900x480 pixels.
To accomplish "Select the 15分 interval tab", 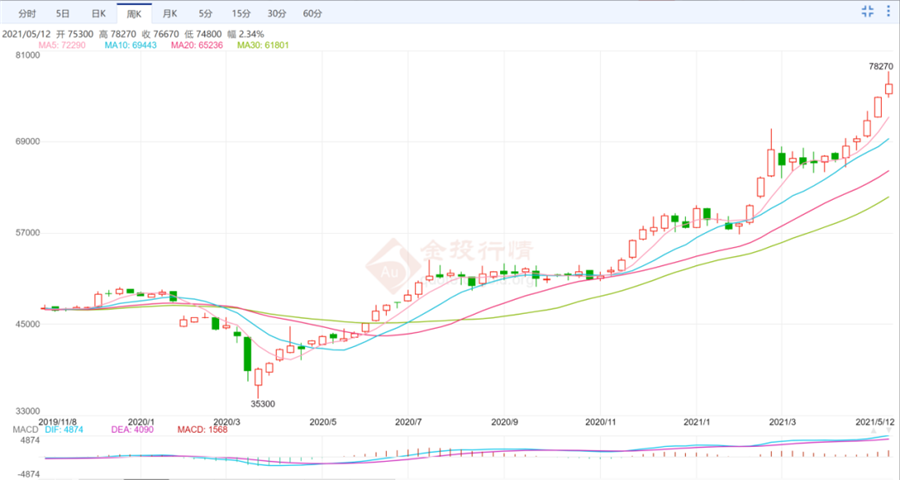I will point(240,14).
